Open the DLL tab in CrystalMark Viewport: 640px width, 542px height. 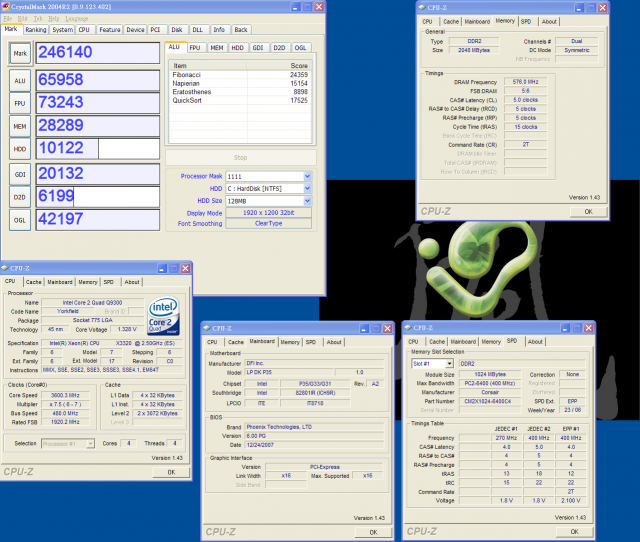198,30
